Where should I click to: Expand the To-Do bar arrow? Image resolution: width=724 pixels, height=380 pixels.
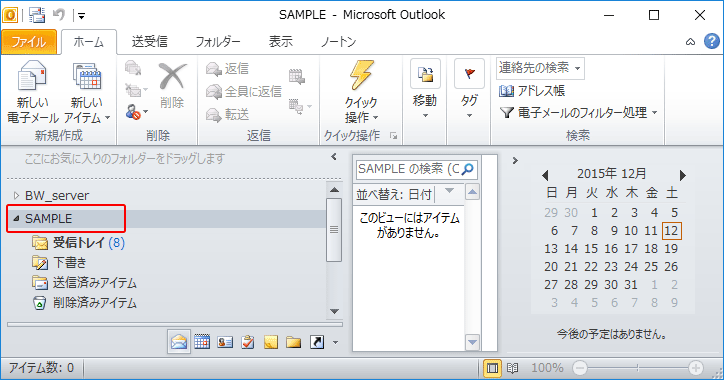[x=515, y=161]
